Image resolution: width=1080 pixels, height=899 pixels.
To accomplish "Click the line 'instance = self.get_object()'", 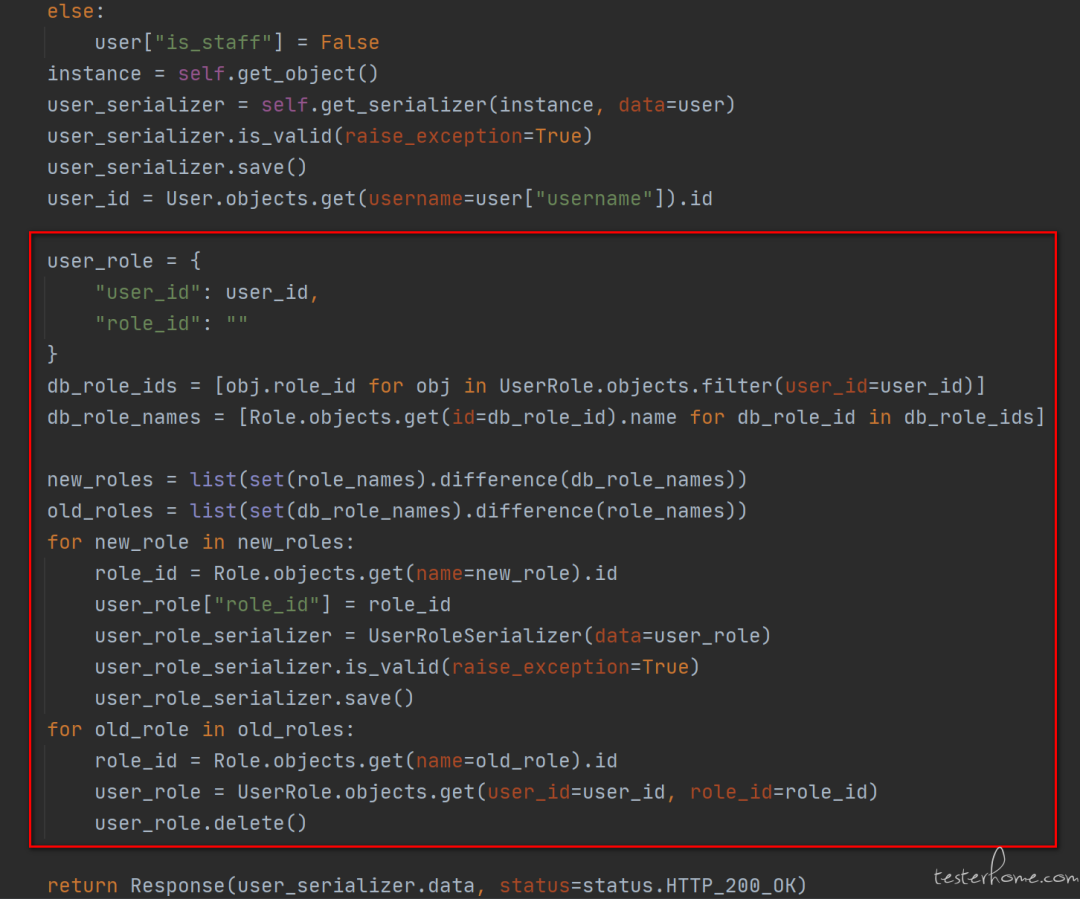I will coord(213,74).
